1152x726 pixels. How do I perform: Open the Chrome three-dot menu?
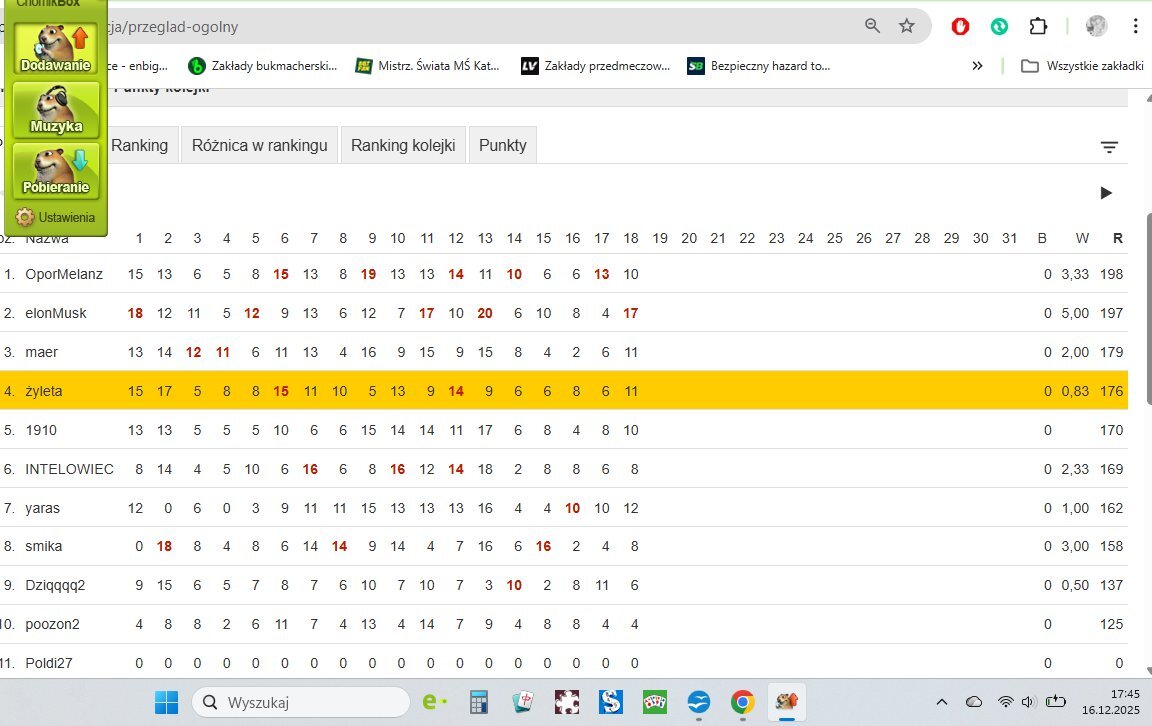[x=1136, y=26]
